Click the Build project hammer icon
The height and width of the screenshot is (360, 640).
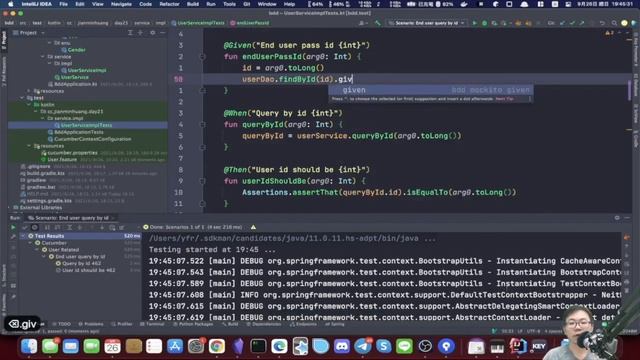378,23
